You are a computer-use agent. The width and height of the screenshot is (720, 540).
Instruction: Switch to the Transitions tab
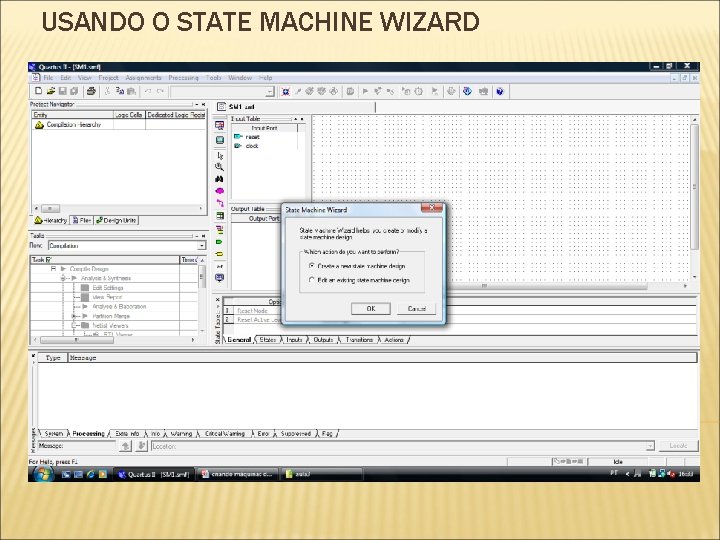(359, 340)
